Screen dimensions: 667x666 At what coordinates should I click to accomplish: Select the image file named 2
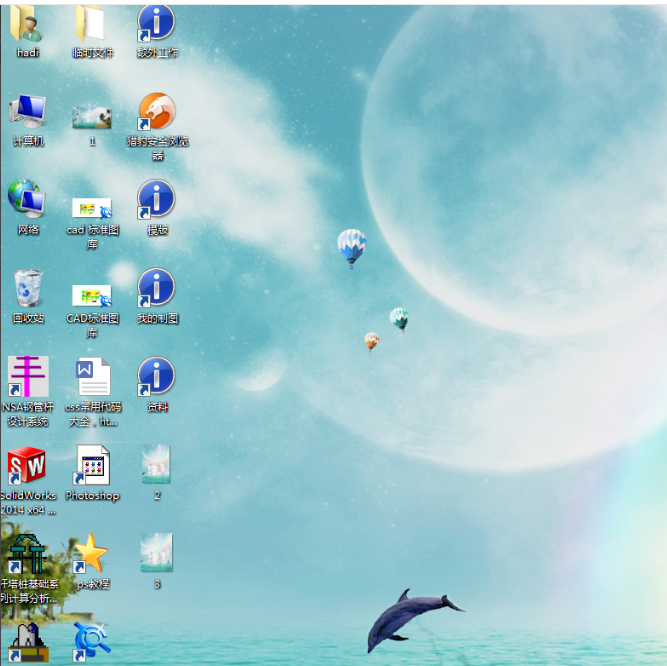coord(156,463)
